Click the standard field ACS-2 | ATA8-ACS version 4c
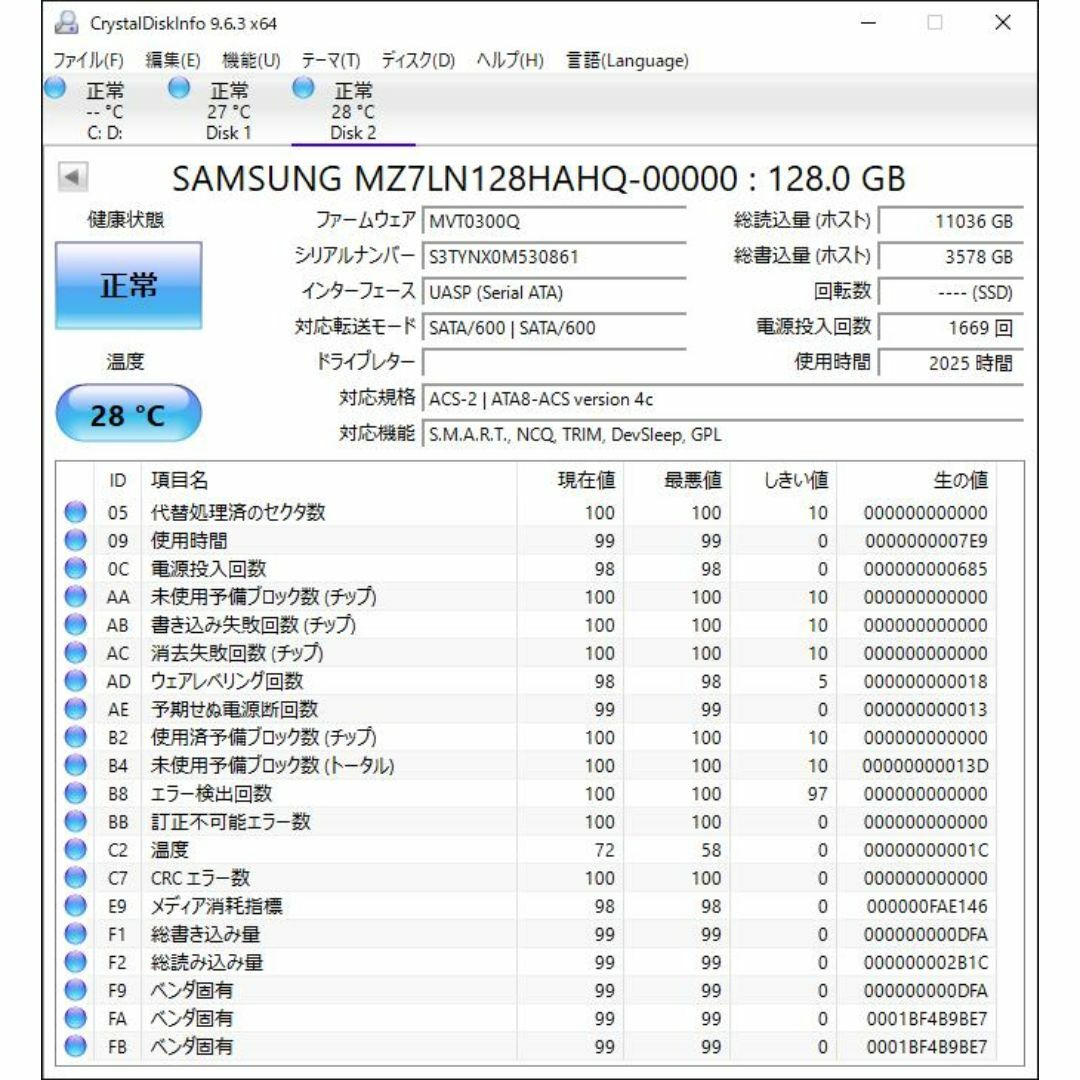Image resolution: width=1080 pixels, height=1080 pixels. pyautogui.click(x=723, y=399)
